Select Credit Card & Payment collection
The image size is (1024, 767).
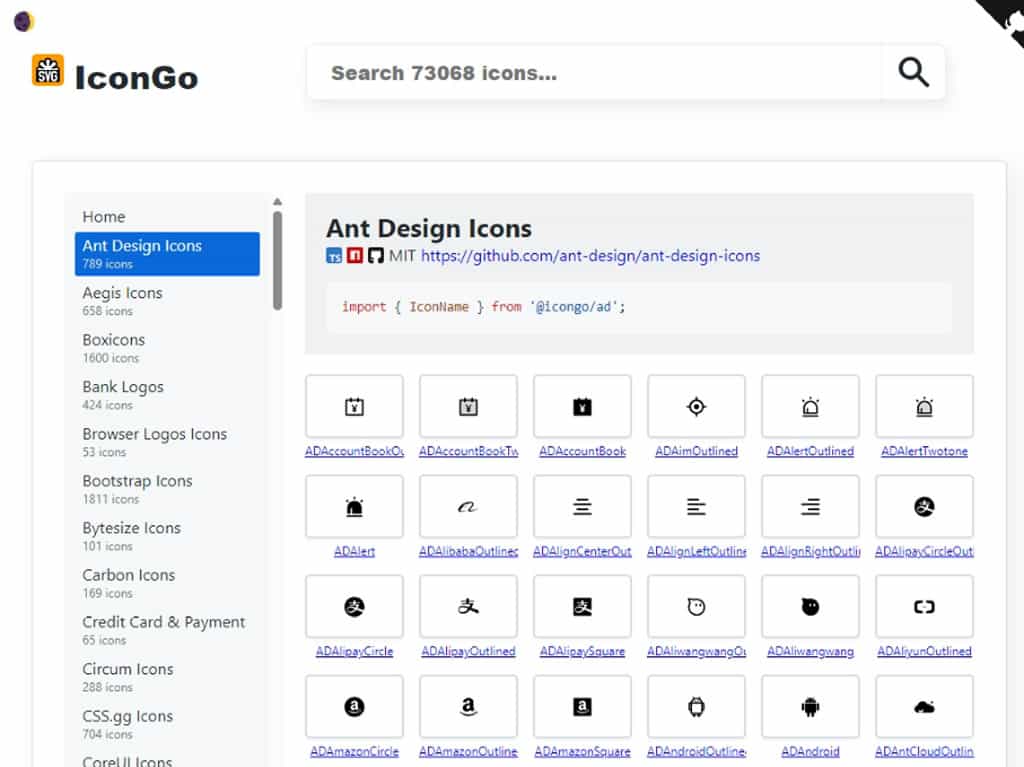(167, 630)
